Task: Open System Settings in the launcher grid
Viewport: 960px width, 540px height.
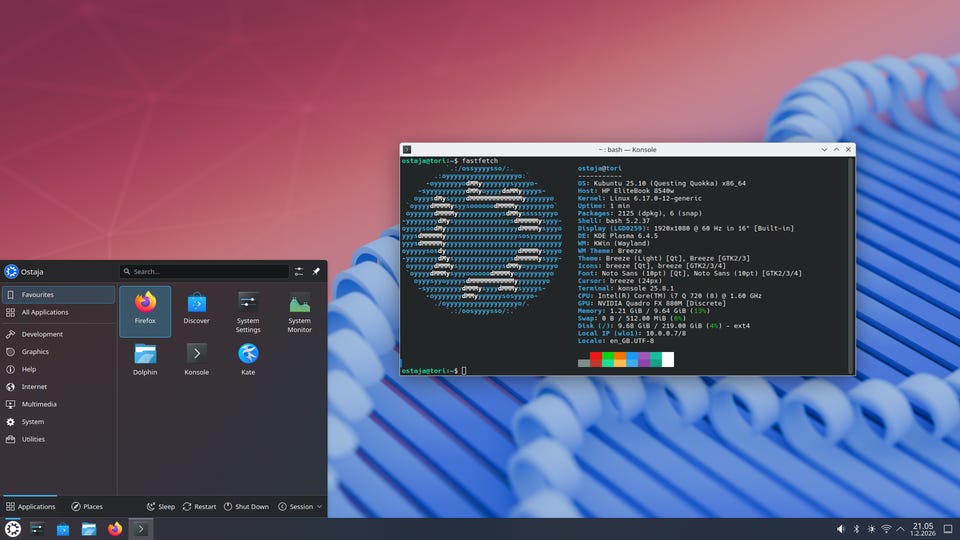Action: click(x=248, y=309)
